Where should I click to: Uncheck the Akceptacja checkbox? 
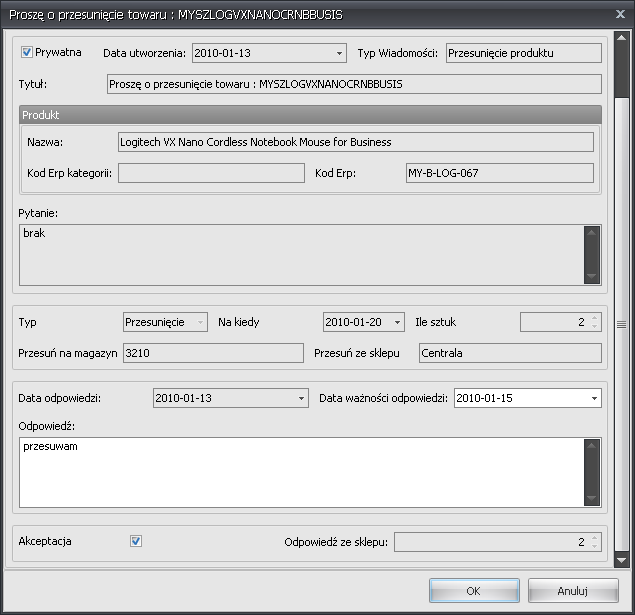136,541
